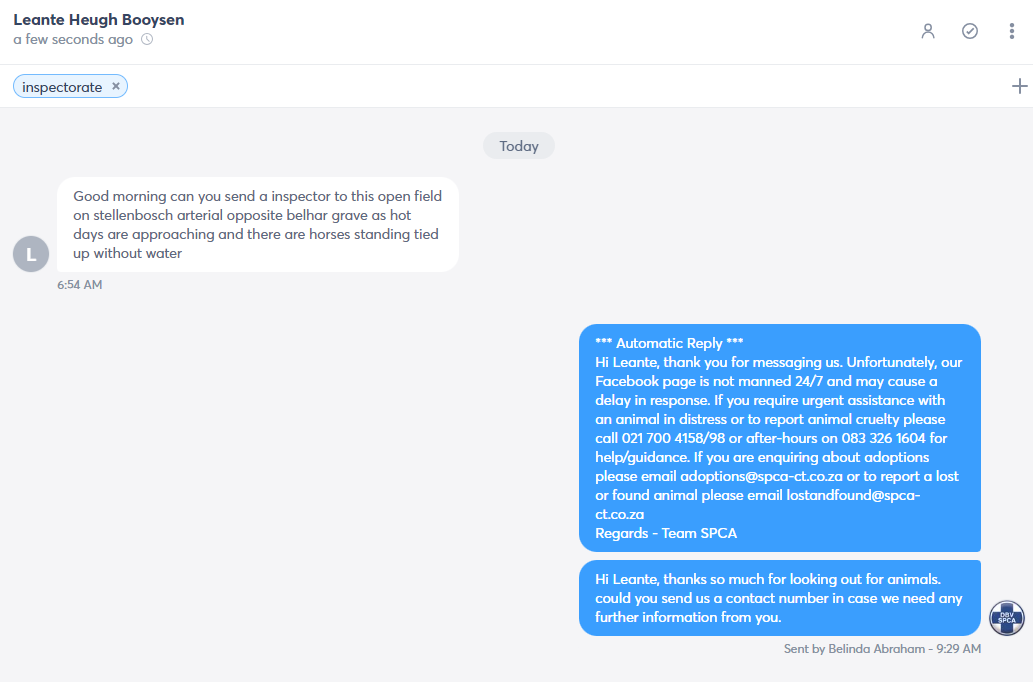Screen dimensions: 1033x682
Task: Click the SPCA page avatar icon
Action: [1007, 618]
